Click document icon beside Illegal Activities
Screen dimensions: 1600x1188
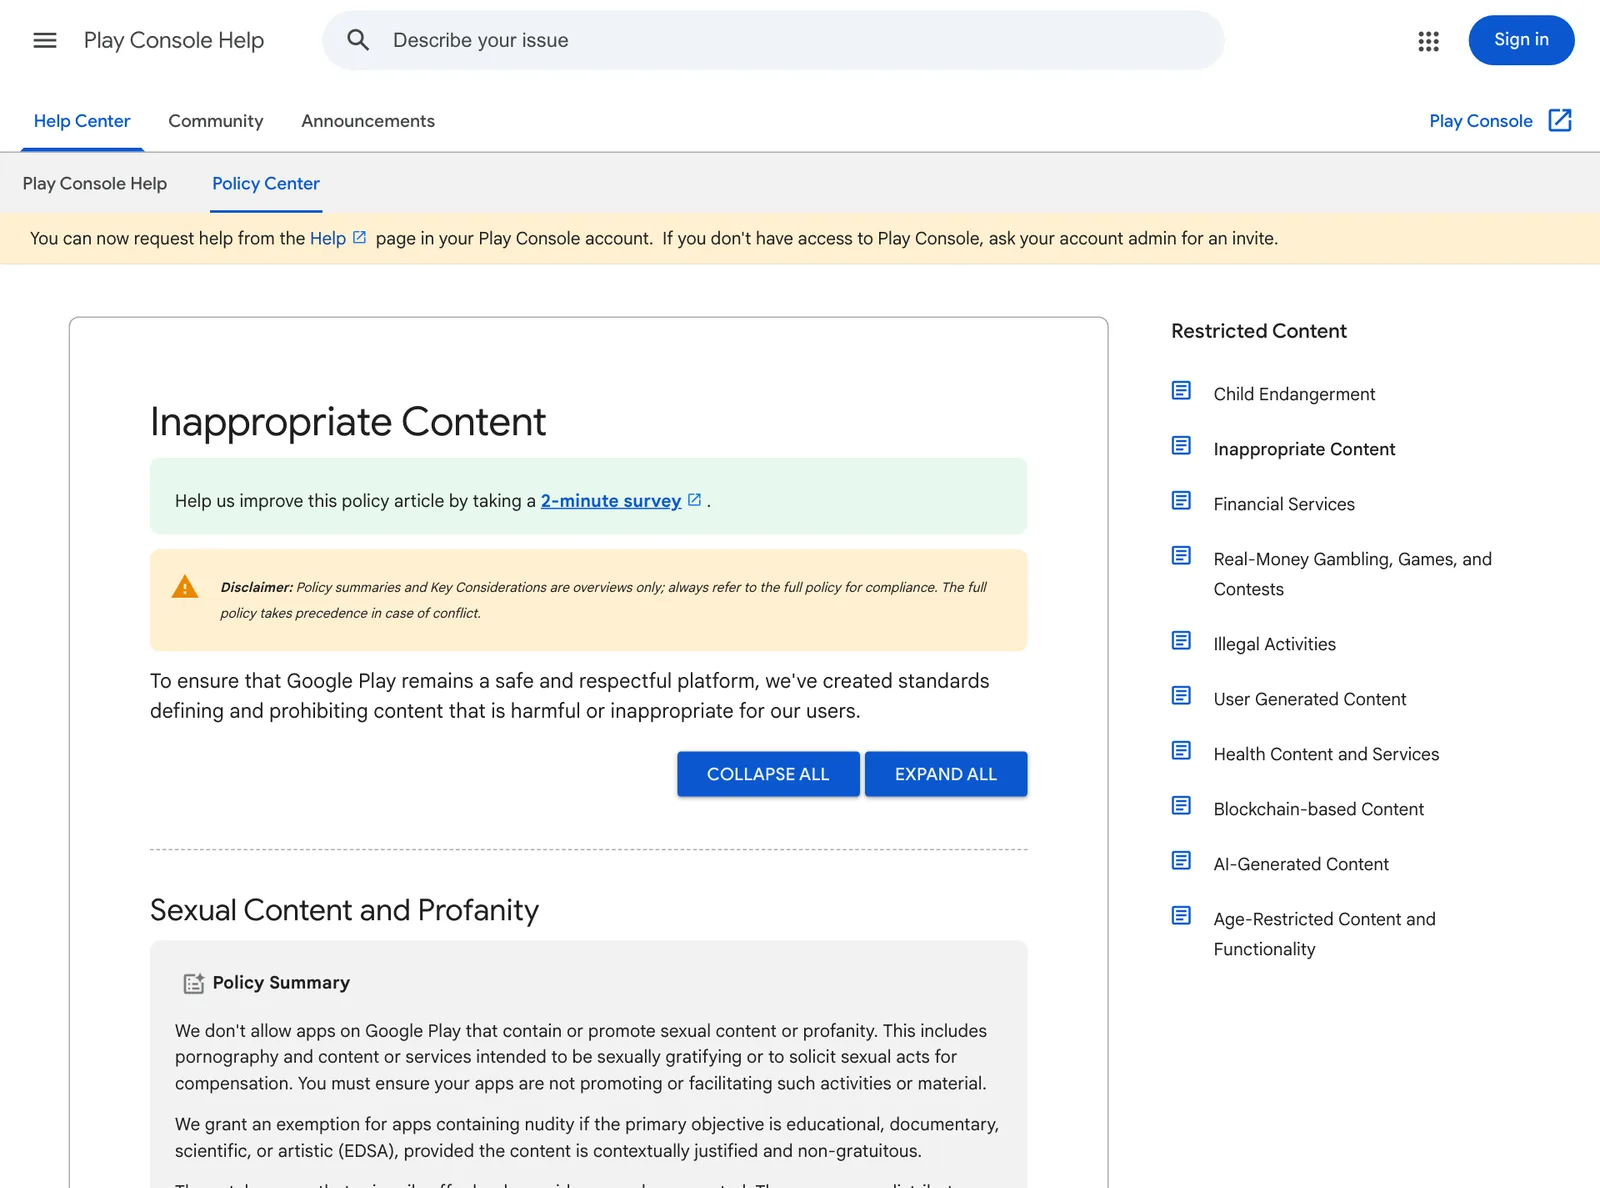coord(1181,640)
